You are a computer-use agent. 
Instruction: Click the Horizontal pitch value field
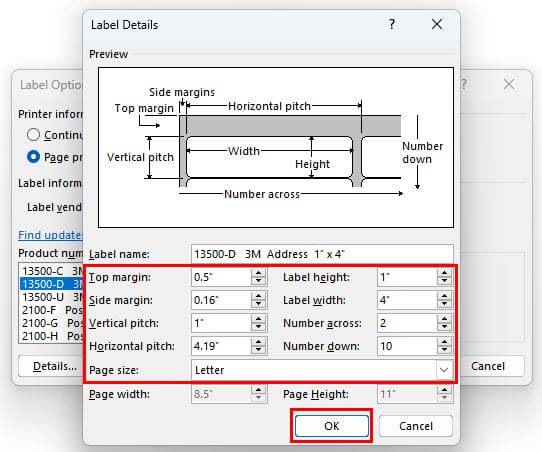coord(221,346)
